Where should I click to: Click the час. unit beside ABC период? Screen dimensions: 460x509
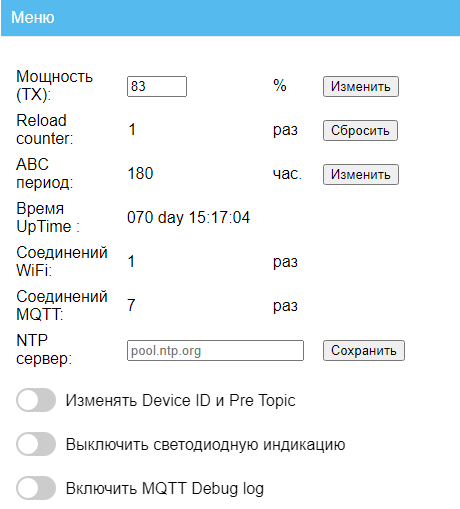coord(287,174)
